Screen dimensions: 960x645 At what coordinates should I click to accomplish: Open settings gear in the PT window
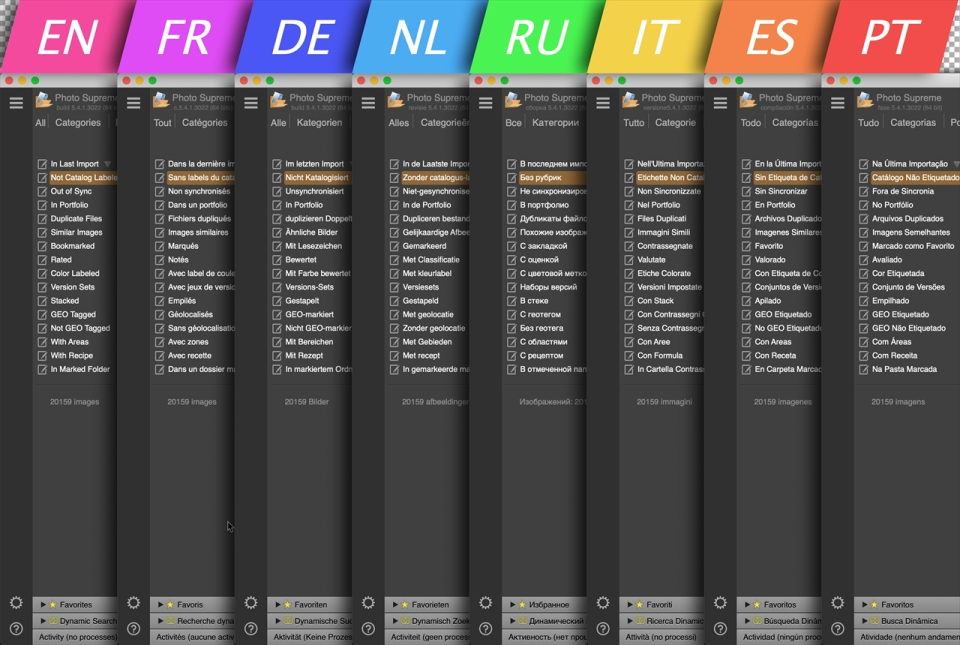tap(838, 603)
